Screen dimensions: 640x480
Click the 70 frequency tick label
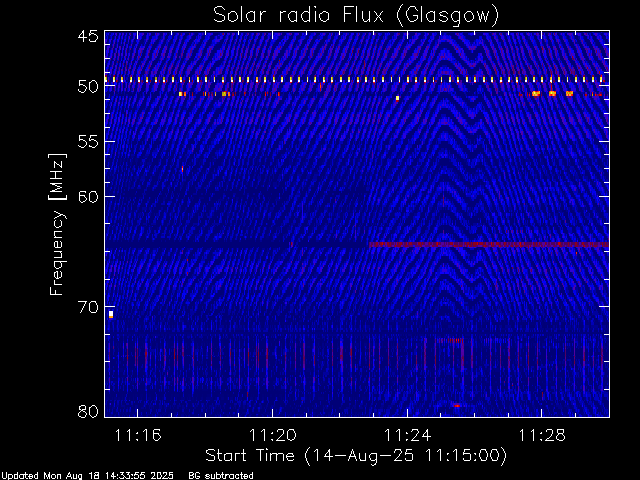88,307
